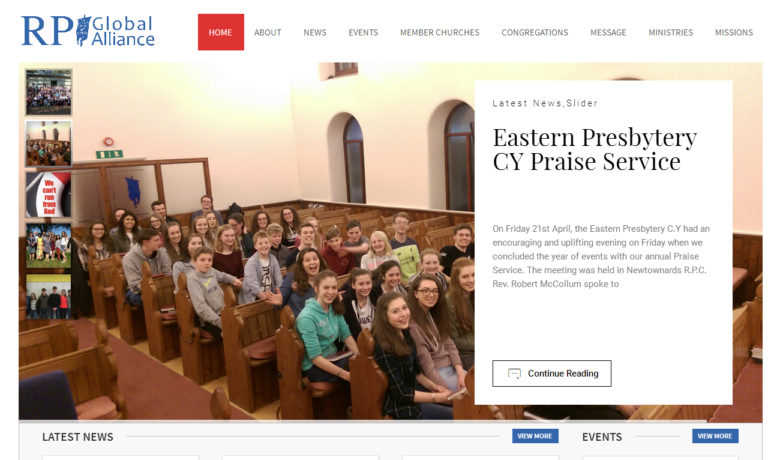
Task: Open the Congregations menu item
Action: tap(534, 32)
